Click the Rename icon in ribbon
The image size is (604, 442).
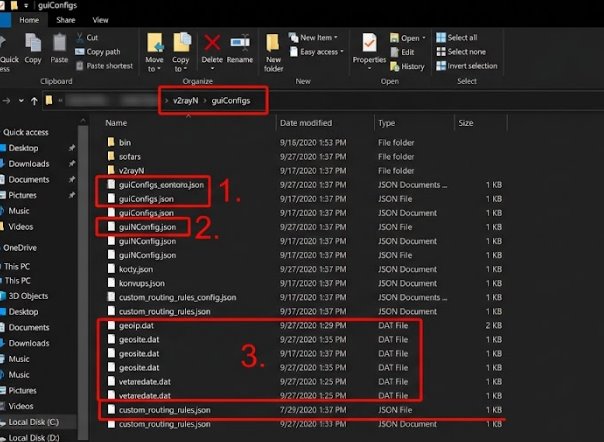tap(240, 42)
